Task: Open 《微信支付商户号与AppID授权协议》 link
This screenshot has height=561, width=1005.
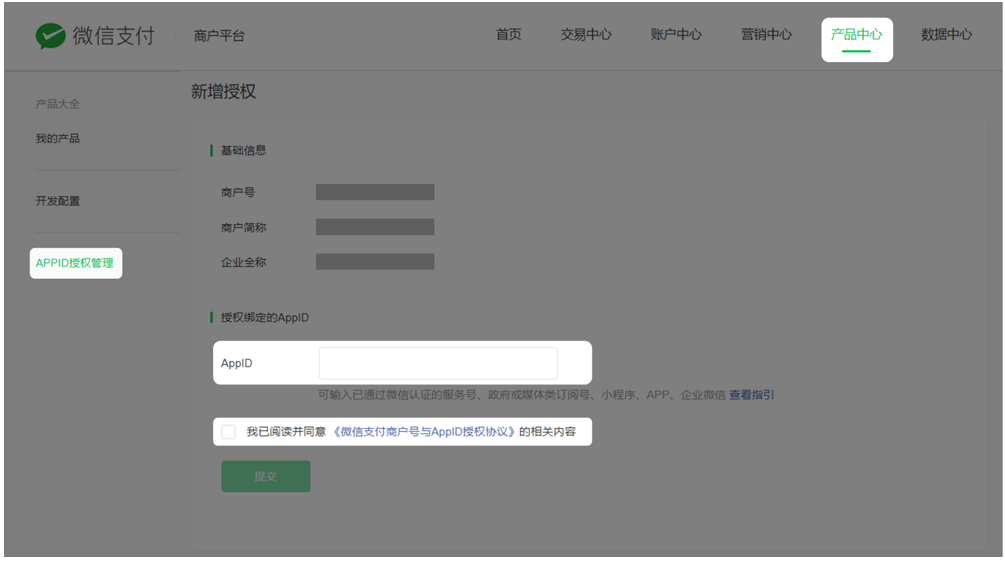Action: (424, 432)
